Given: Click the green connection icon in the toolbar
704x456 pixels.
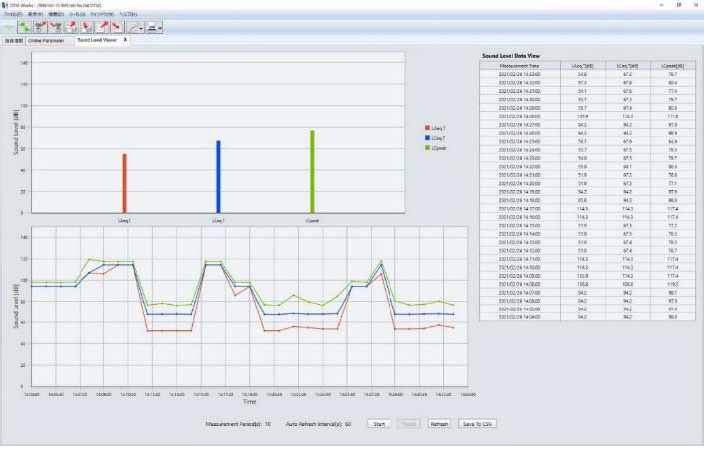Looking at the screenshot, I should coord(25,27).
